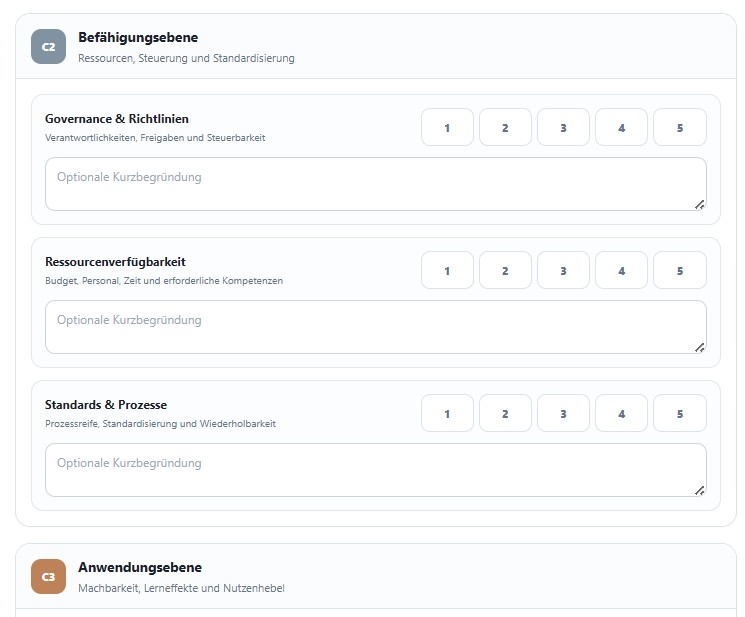Click resize handle of Governance textarea
Screen dimensions: 745x617
(699, 205)
